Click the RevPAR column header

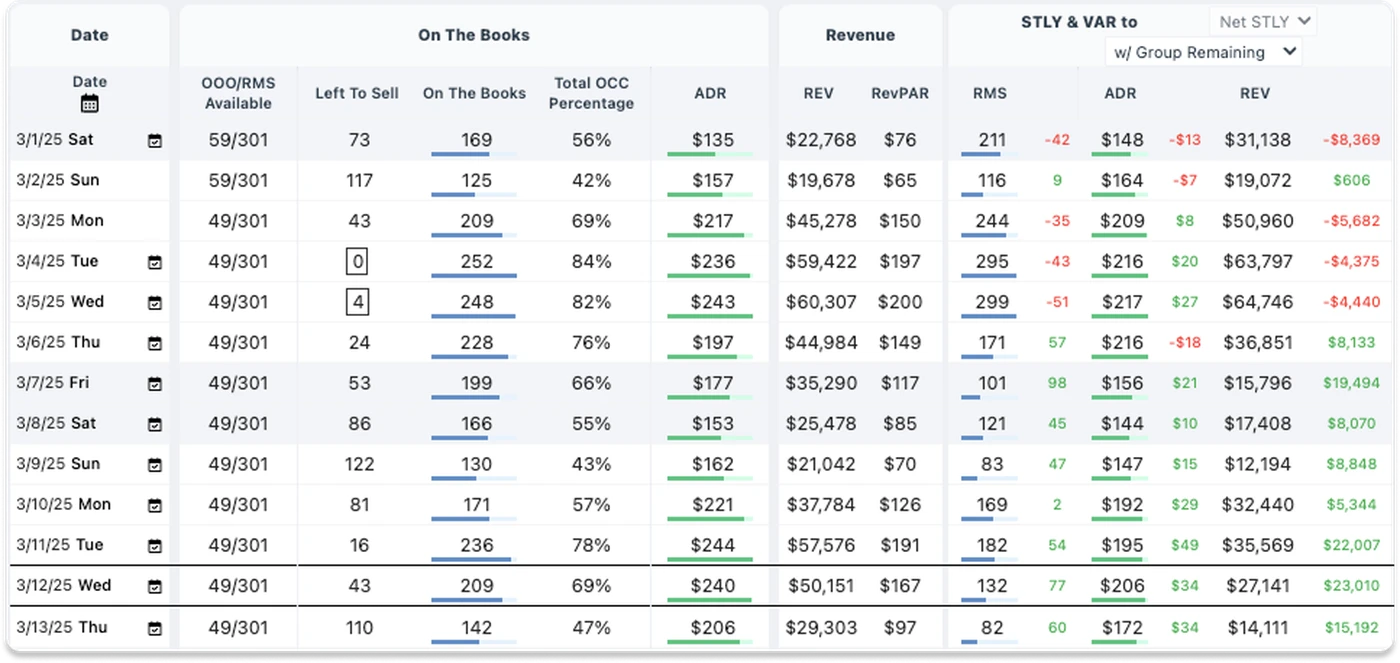[900, 93]
